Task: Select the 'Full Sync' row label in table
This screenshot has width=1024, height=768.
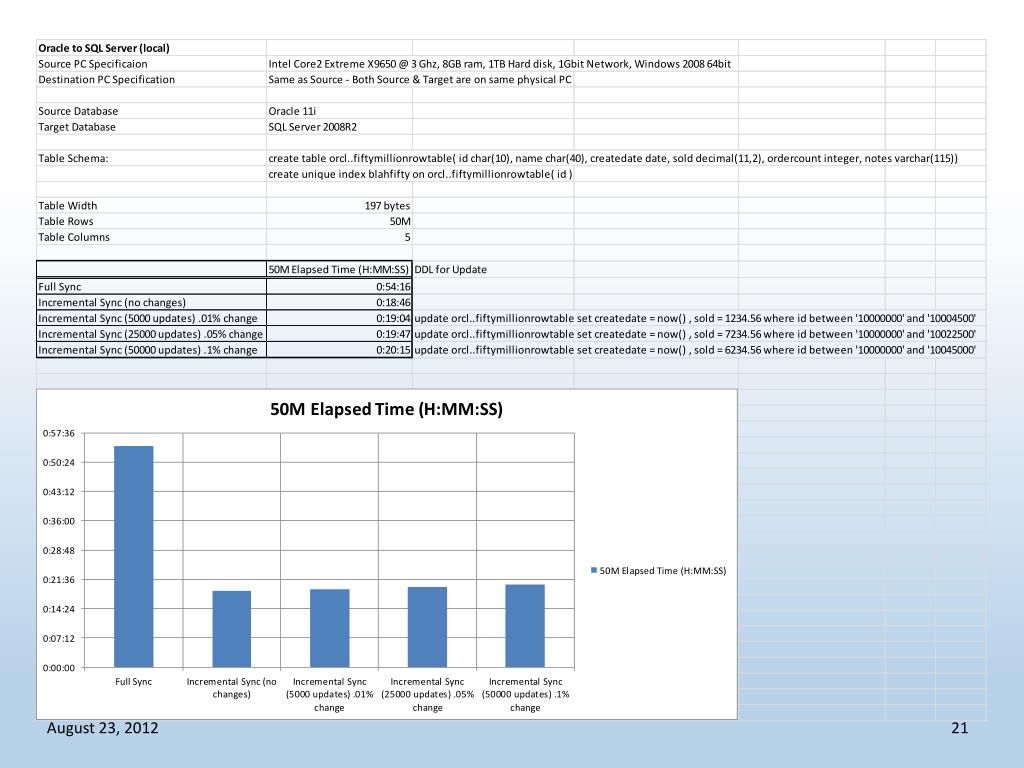Action: click(151, 286)
